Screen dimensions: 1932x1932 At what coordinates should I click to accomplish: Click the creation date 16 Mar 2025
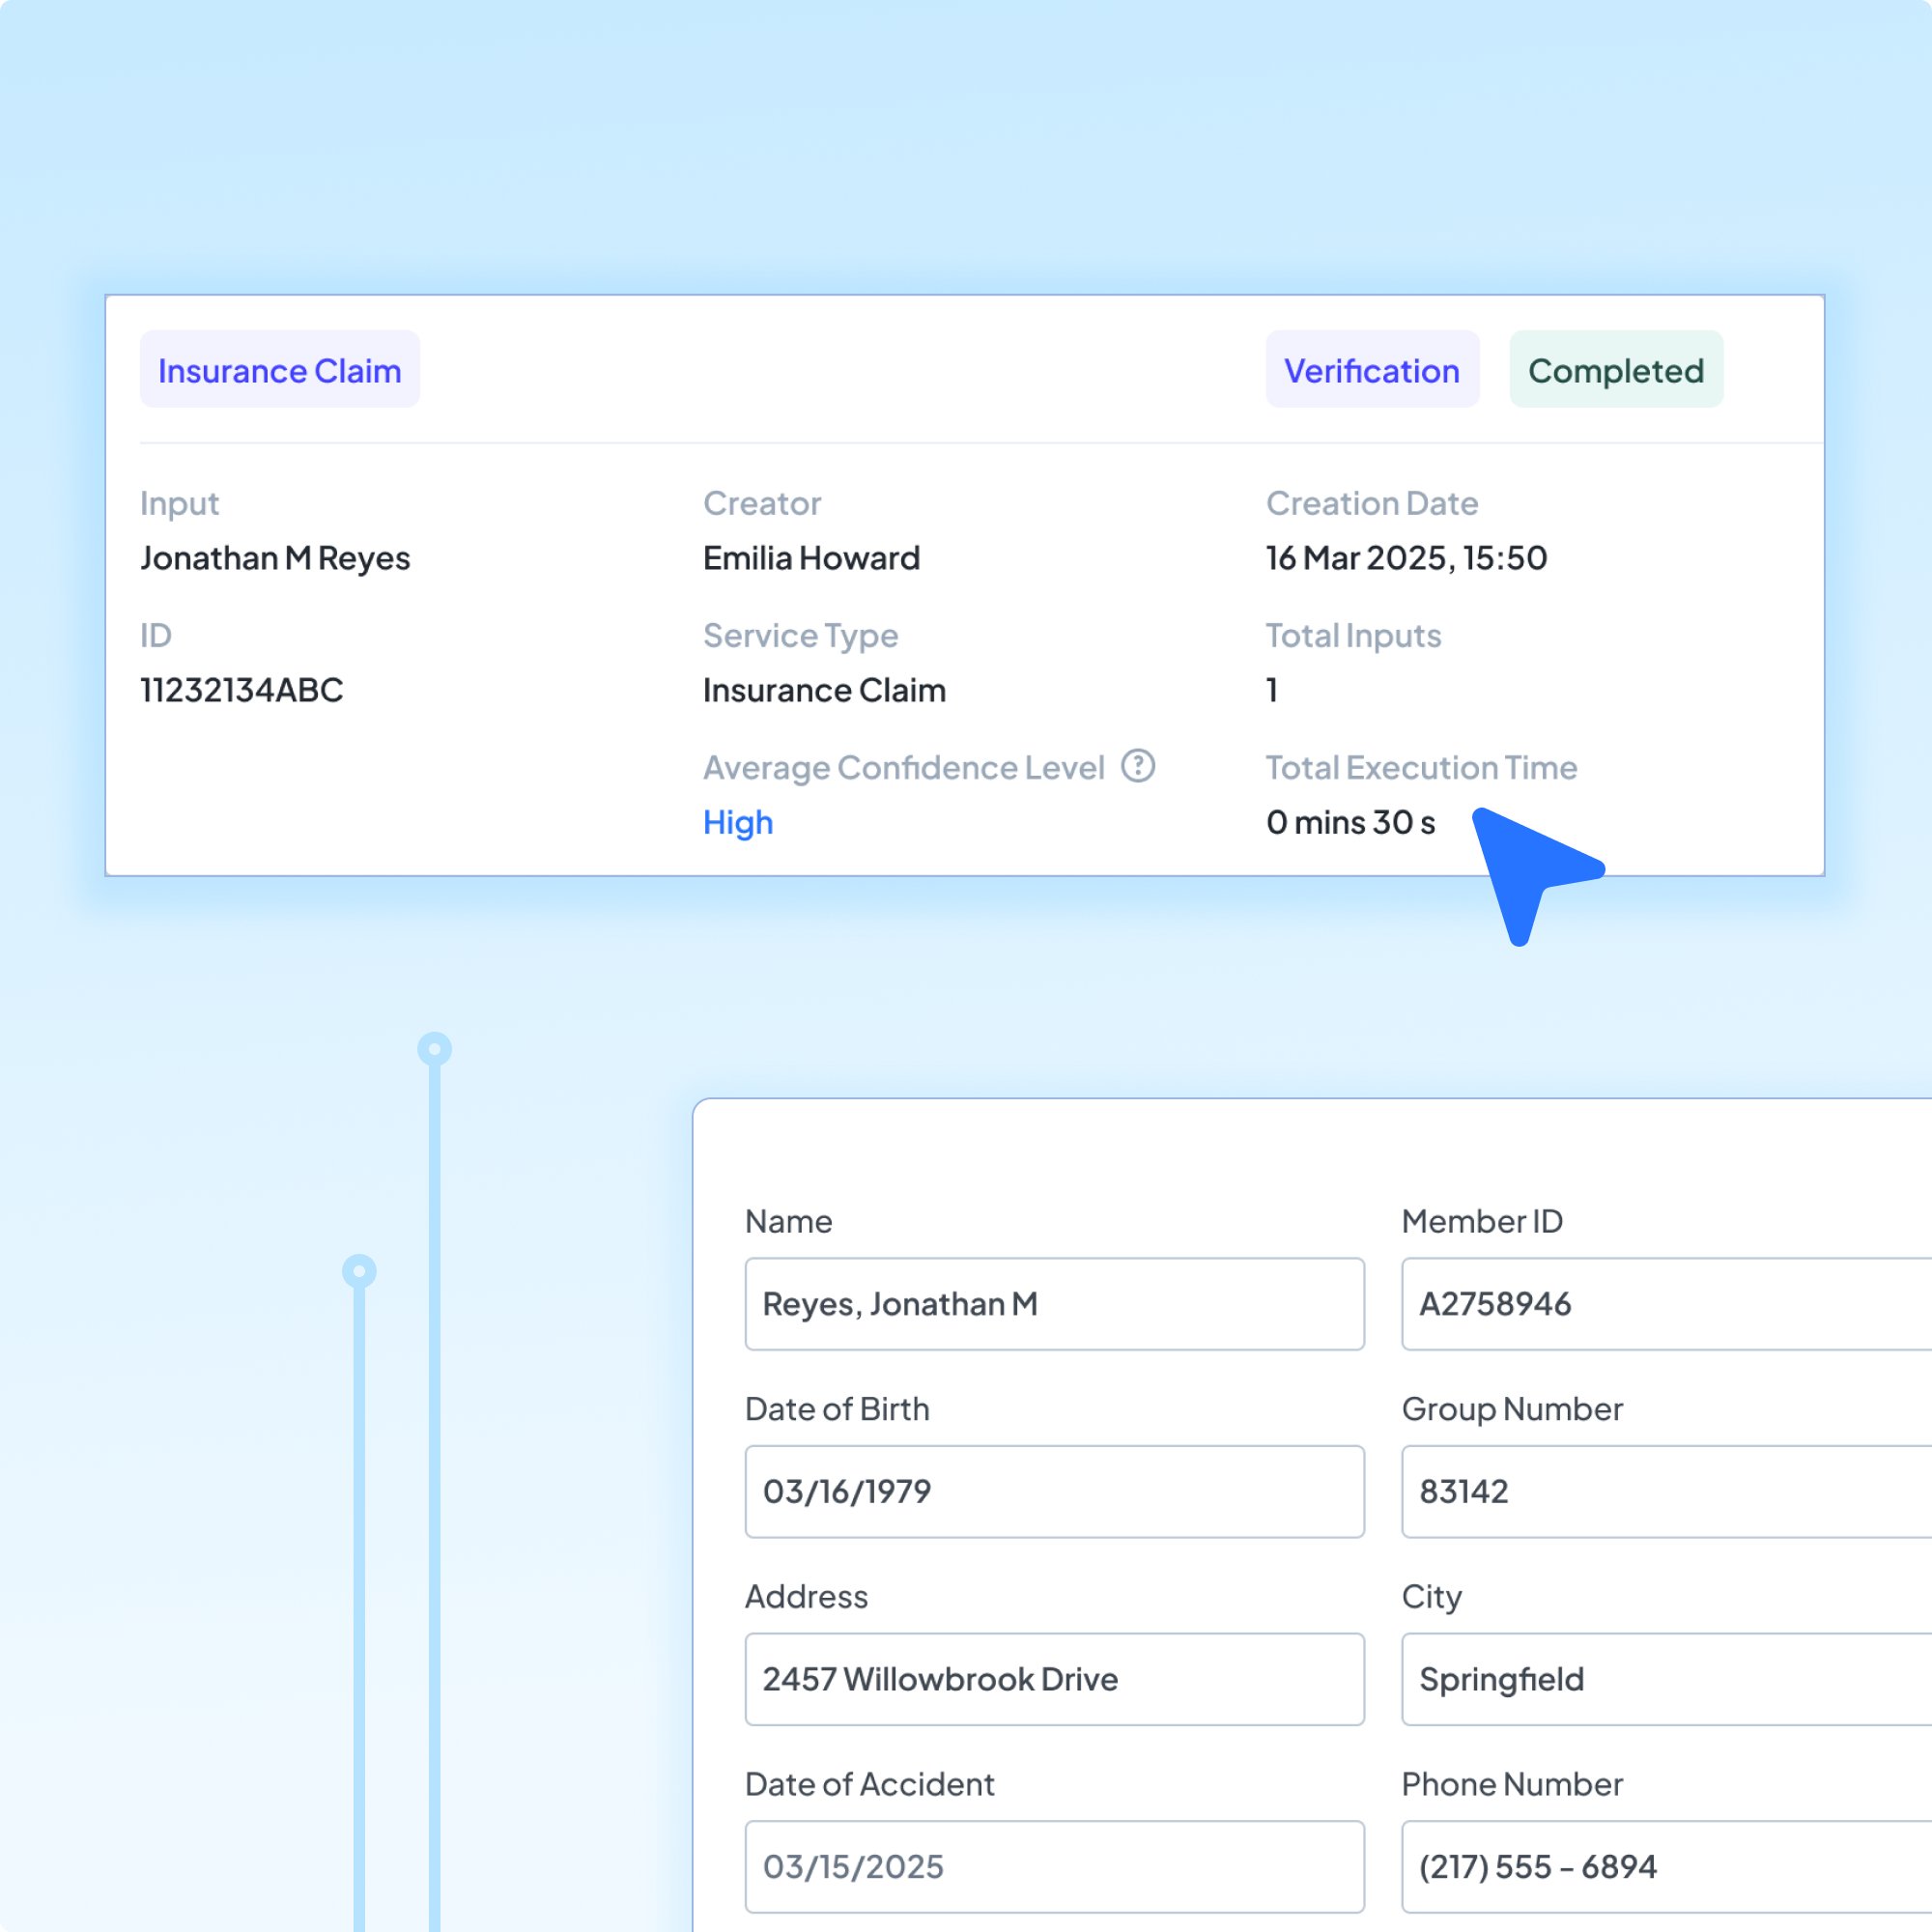[x=1406, y=558]
